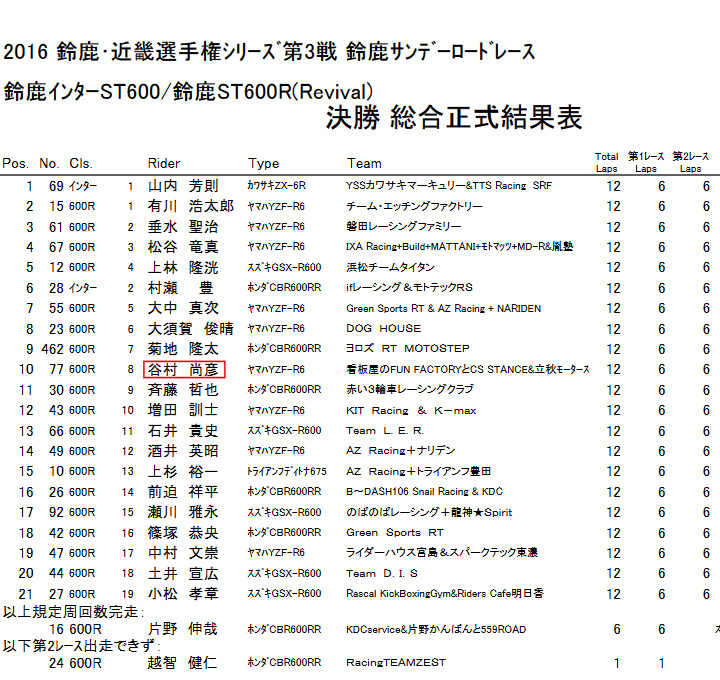Click the Team column header
This screenshot has width=720, height=680.
click(364, 163)
